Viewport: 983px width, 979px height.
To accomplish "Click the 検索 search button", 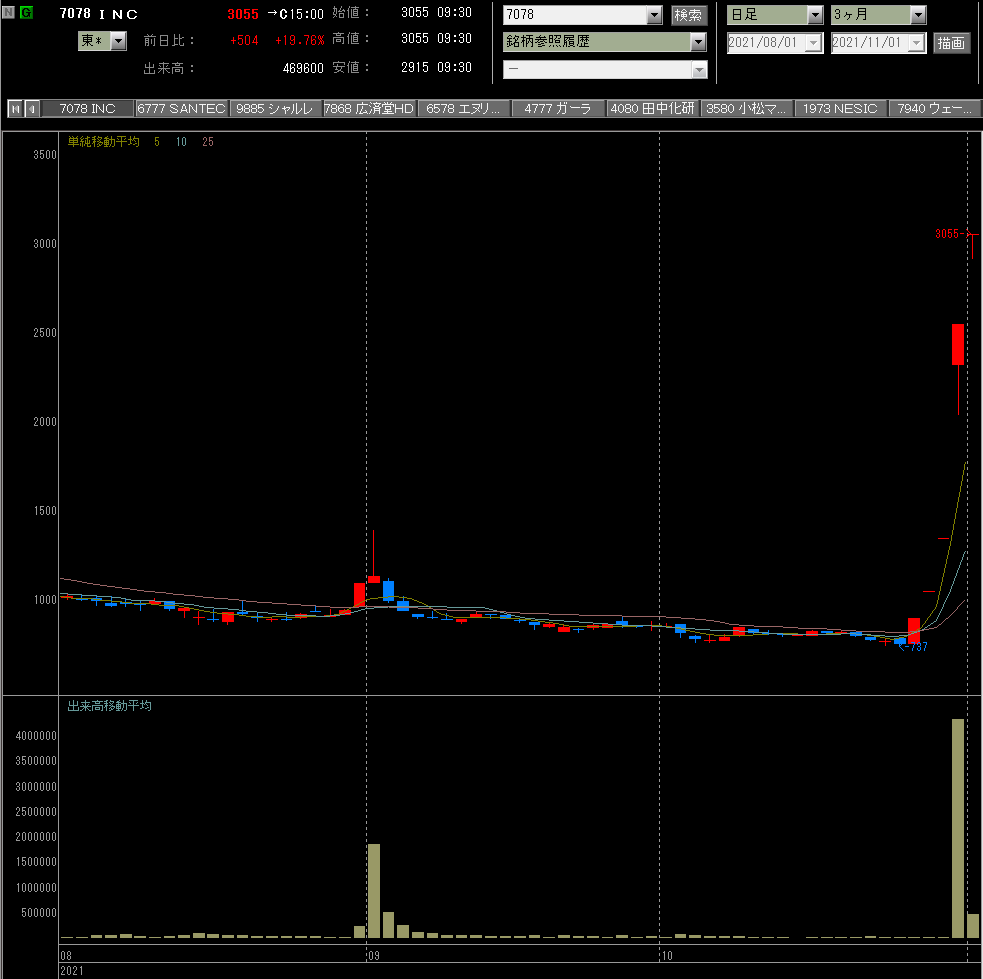I will 688,15.
